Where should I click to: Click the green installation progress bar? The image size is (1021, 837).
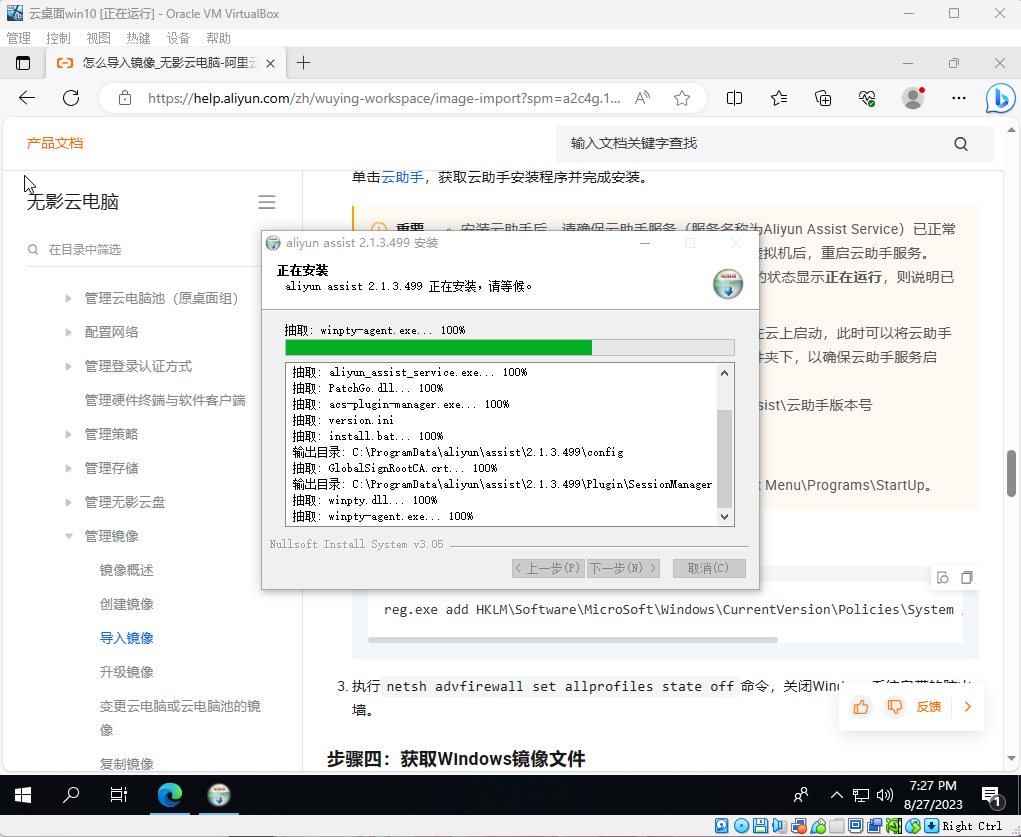(438, 347)
